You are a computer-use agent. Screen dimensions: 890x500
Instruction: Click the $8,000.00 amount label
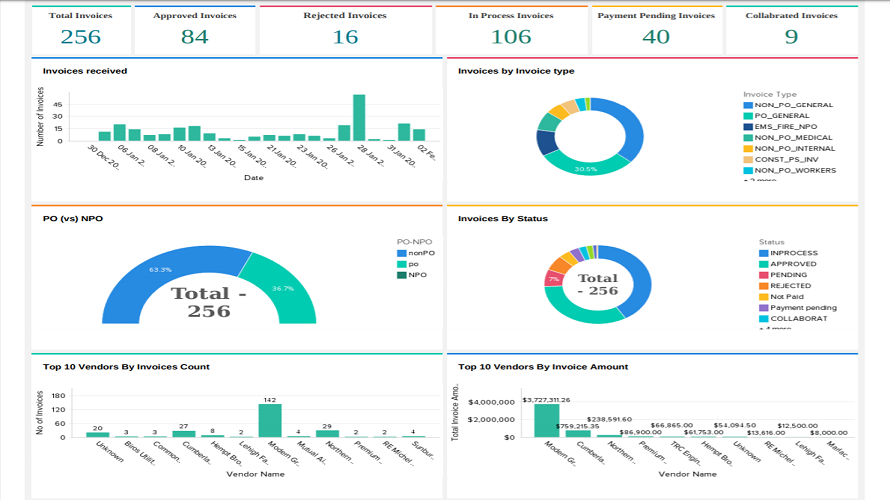829,432
